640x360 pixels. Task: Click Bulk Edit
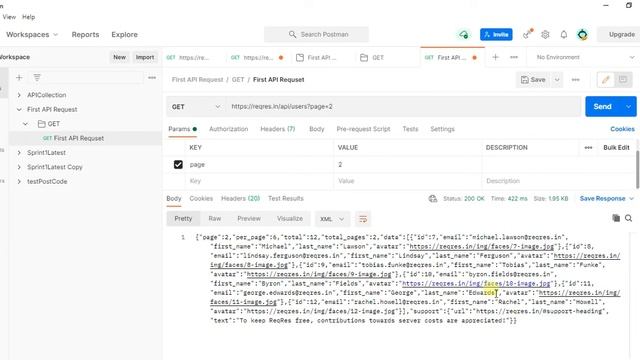click(x=616, y=148)
